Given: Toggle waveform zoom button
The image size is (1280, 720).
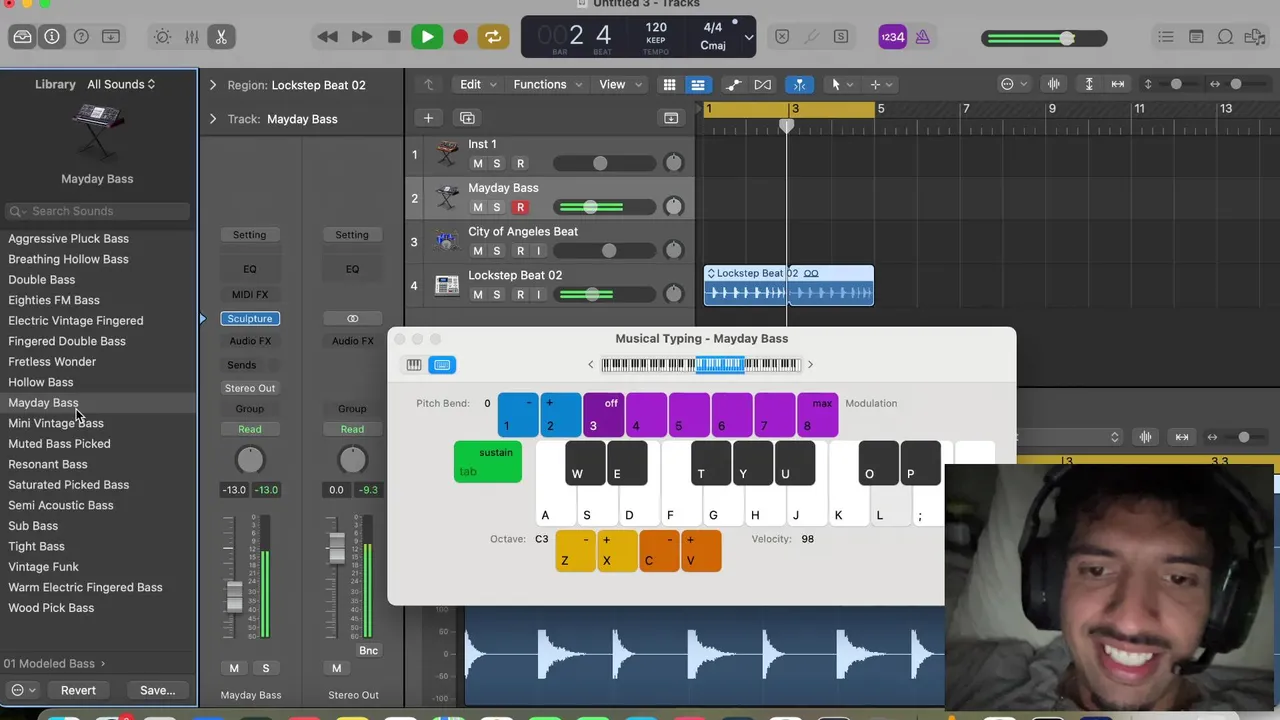Looking at the screenshot, I should 1053,85.
